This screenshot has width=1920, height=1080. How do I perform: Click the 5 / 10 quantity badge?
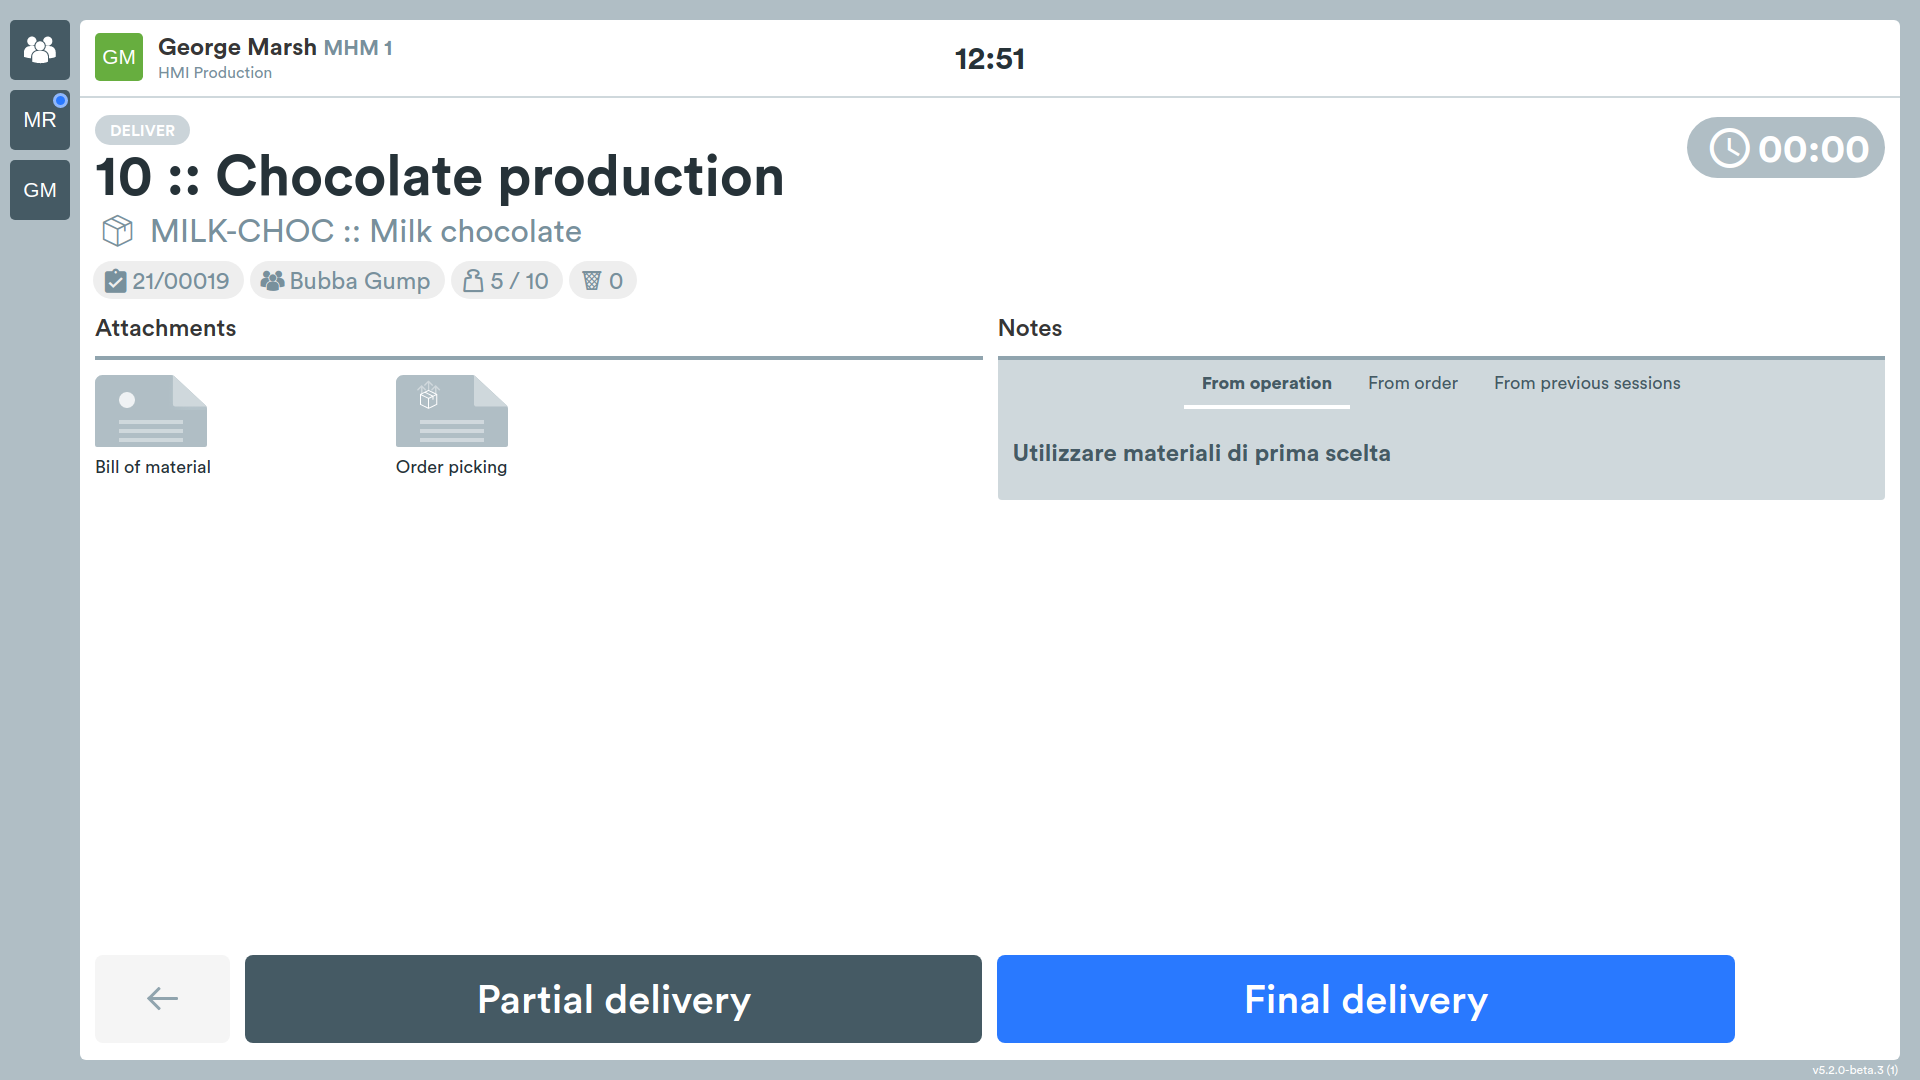506,281
